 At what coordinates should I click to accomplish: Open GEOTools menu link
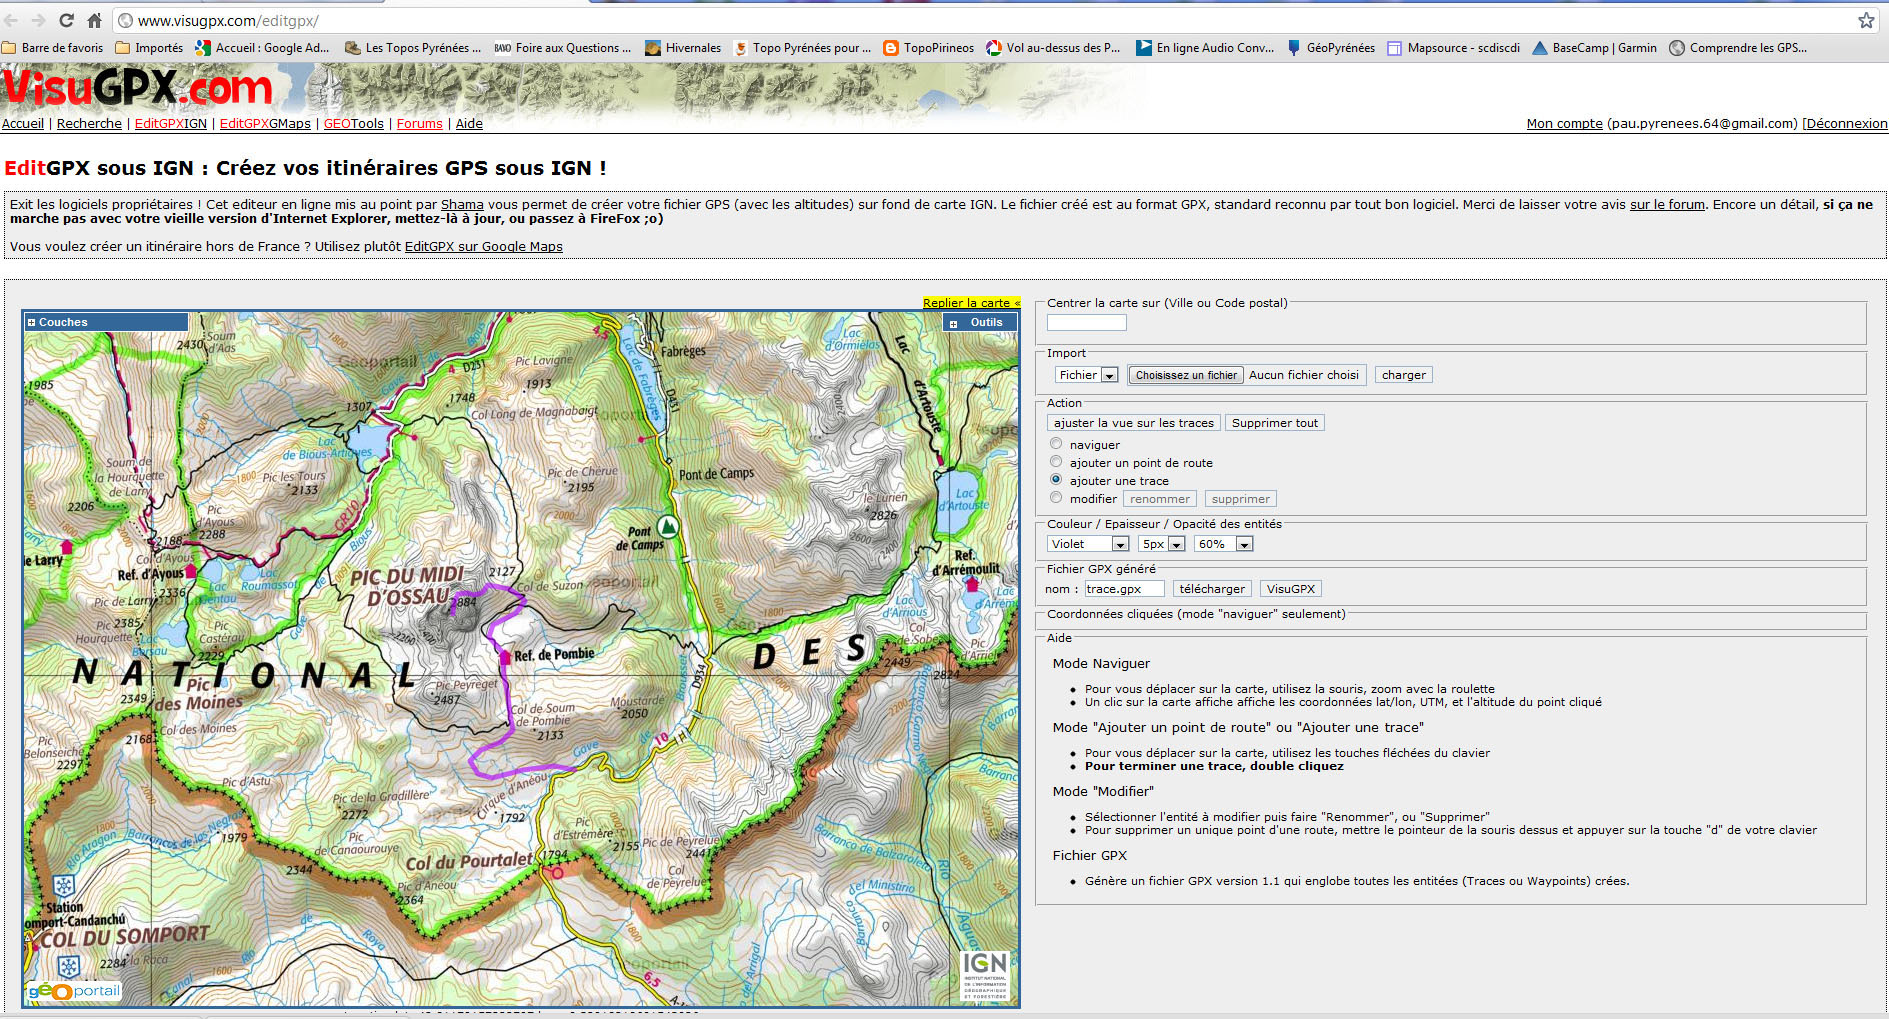[354, 124]
